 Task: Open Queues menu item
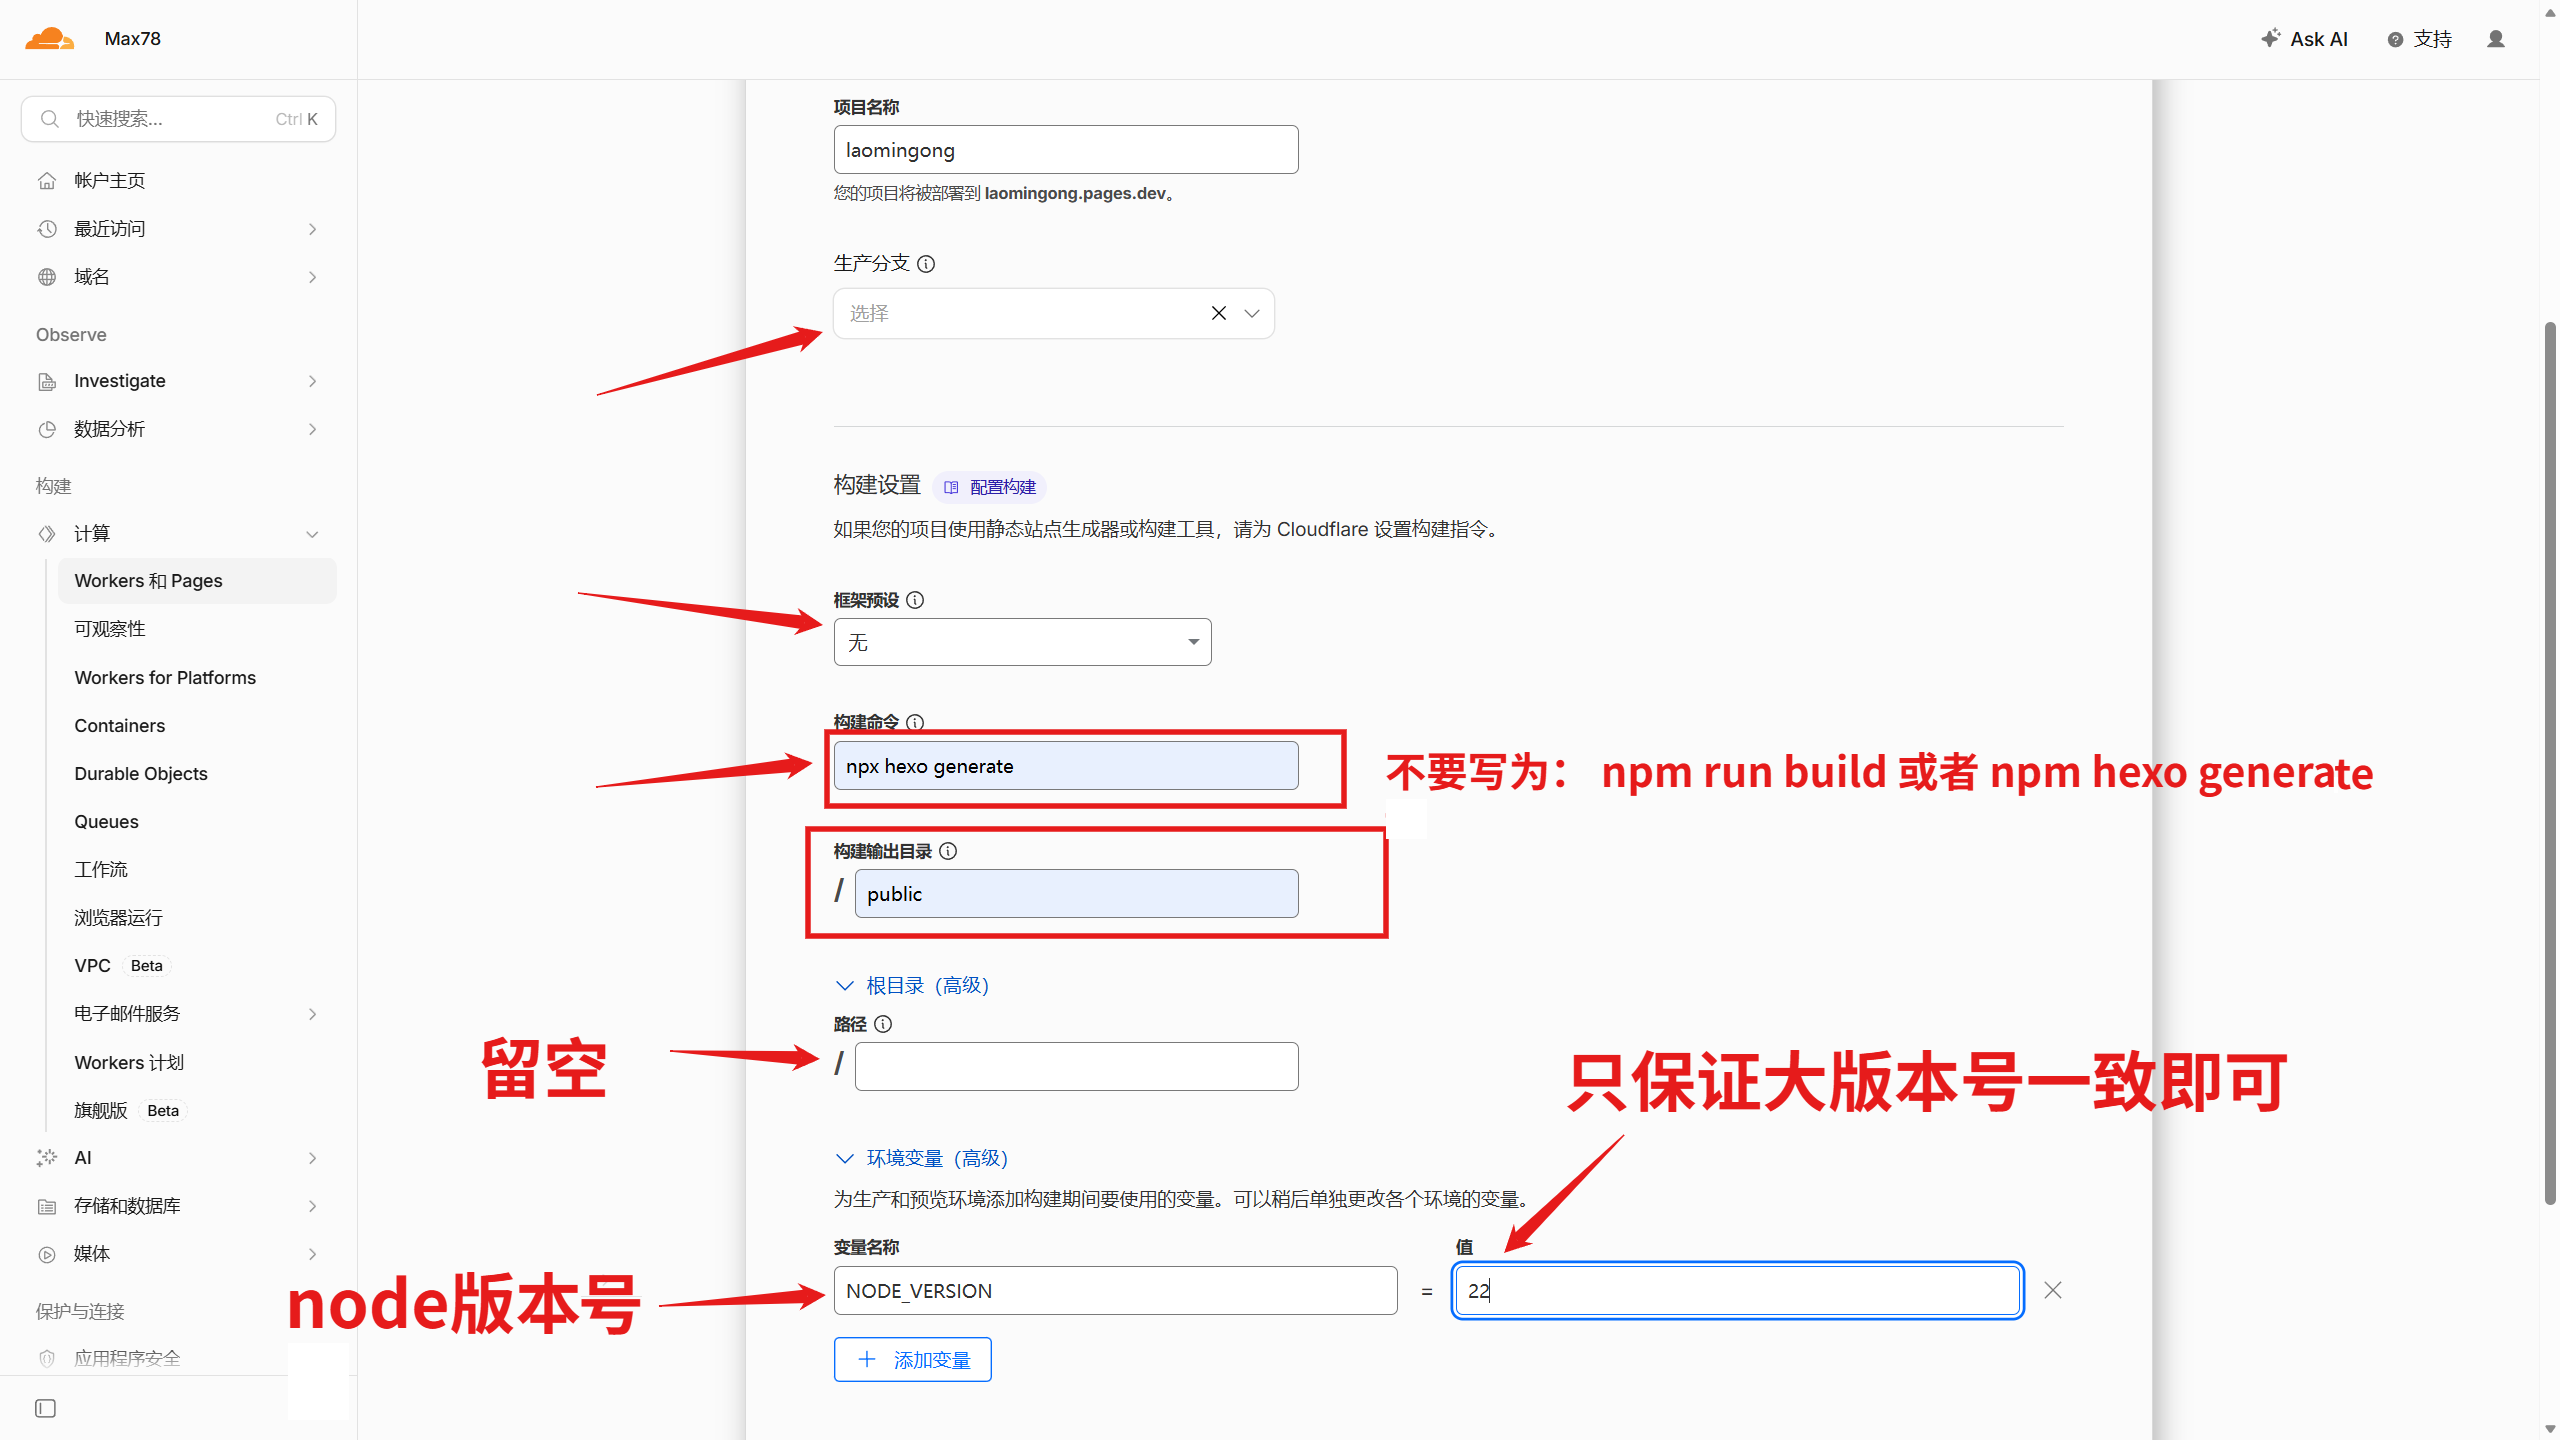tap(197, 822)
